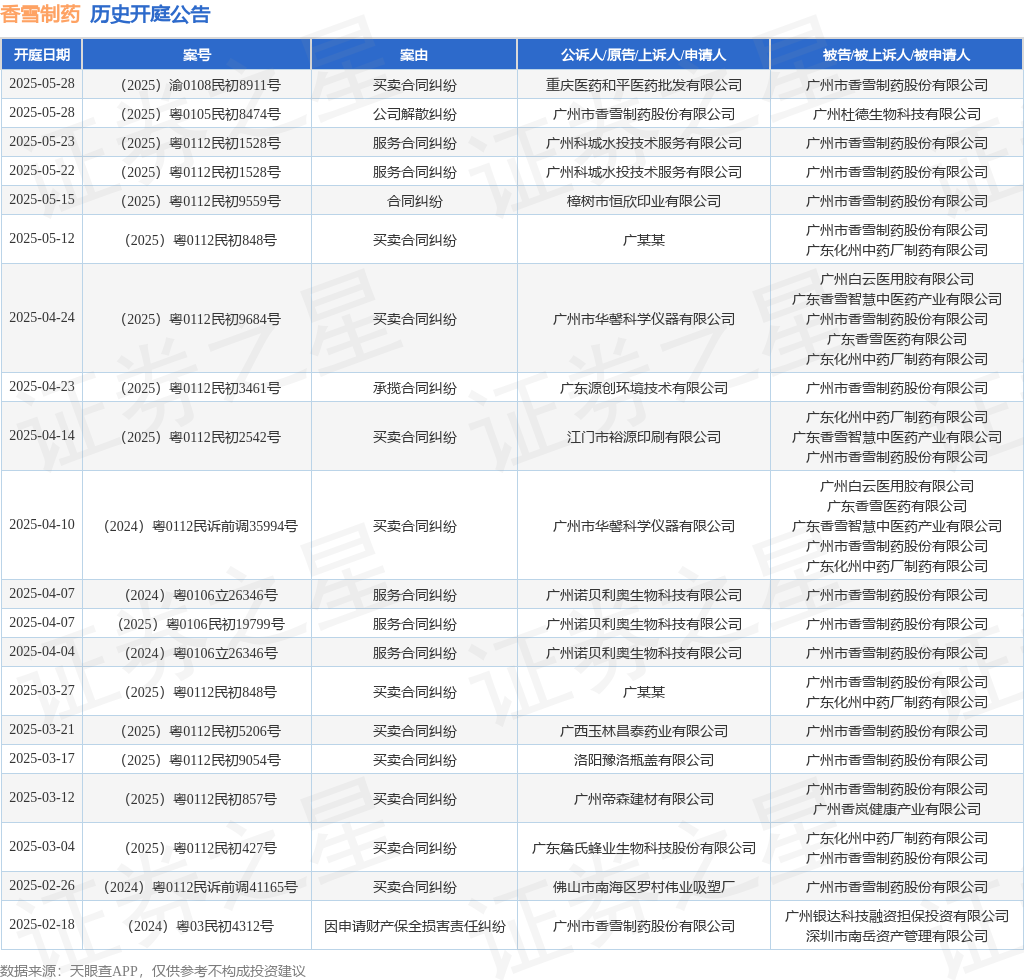Click plaintiff 江门市裕源印刷有限公司
Image resolution: width=1024 pixels, height=980 pixels.
coord(644,437)
